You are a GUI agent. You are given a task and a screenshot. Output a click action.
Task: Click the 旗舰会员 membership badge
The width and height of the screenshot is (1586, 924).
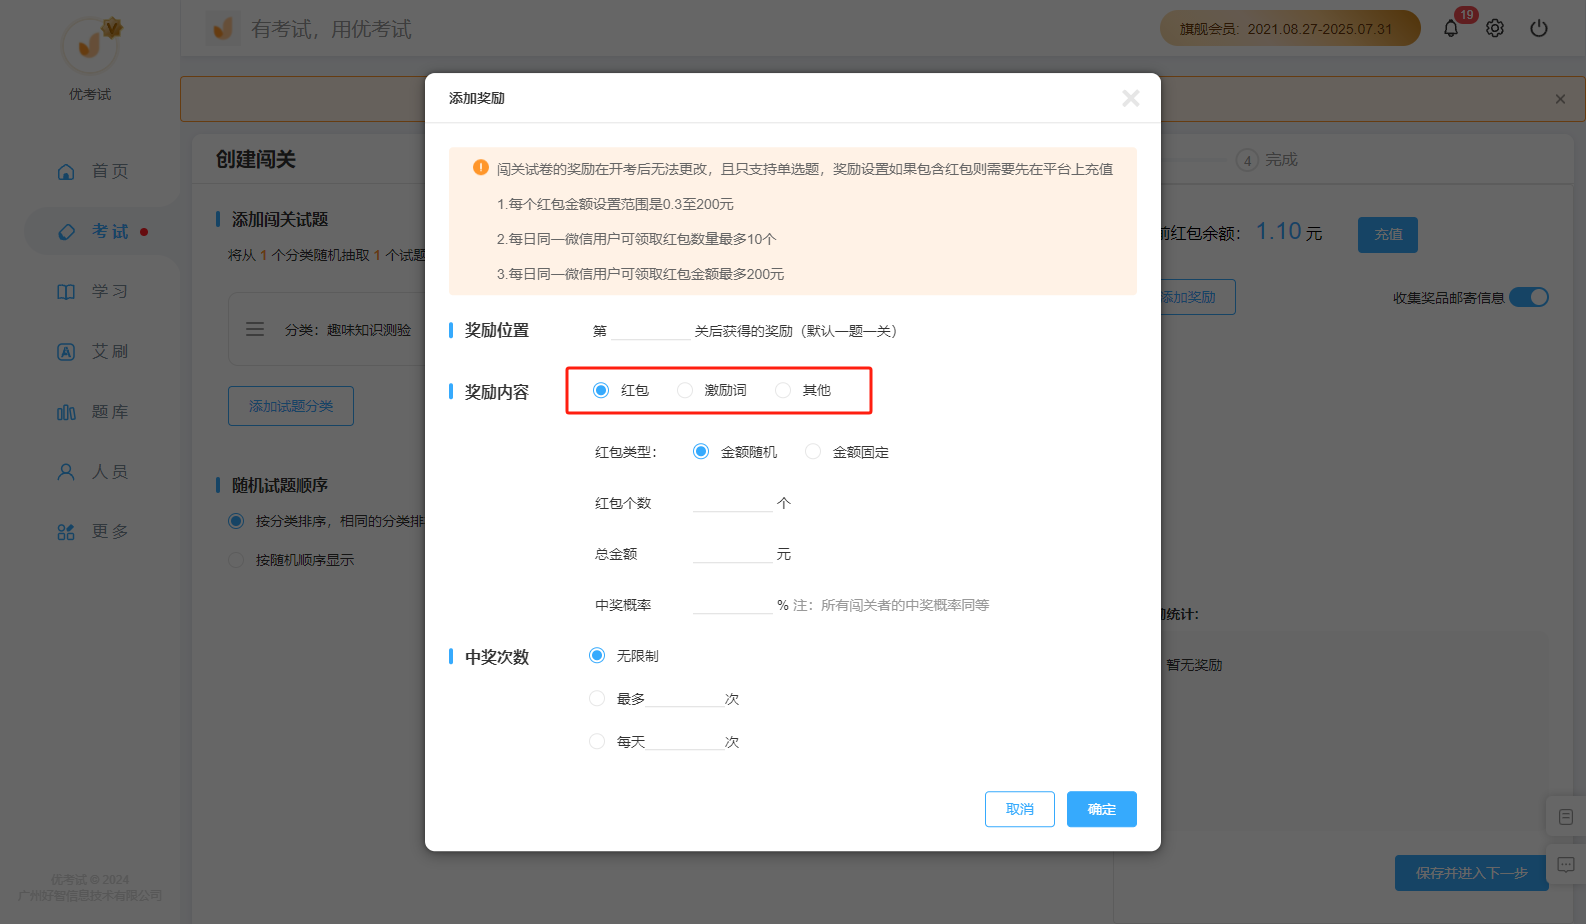[1290, 28]
